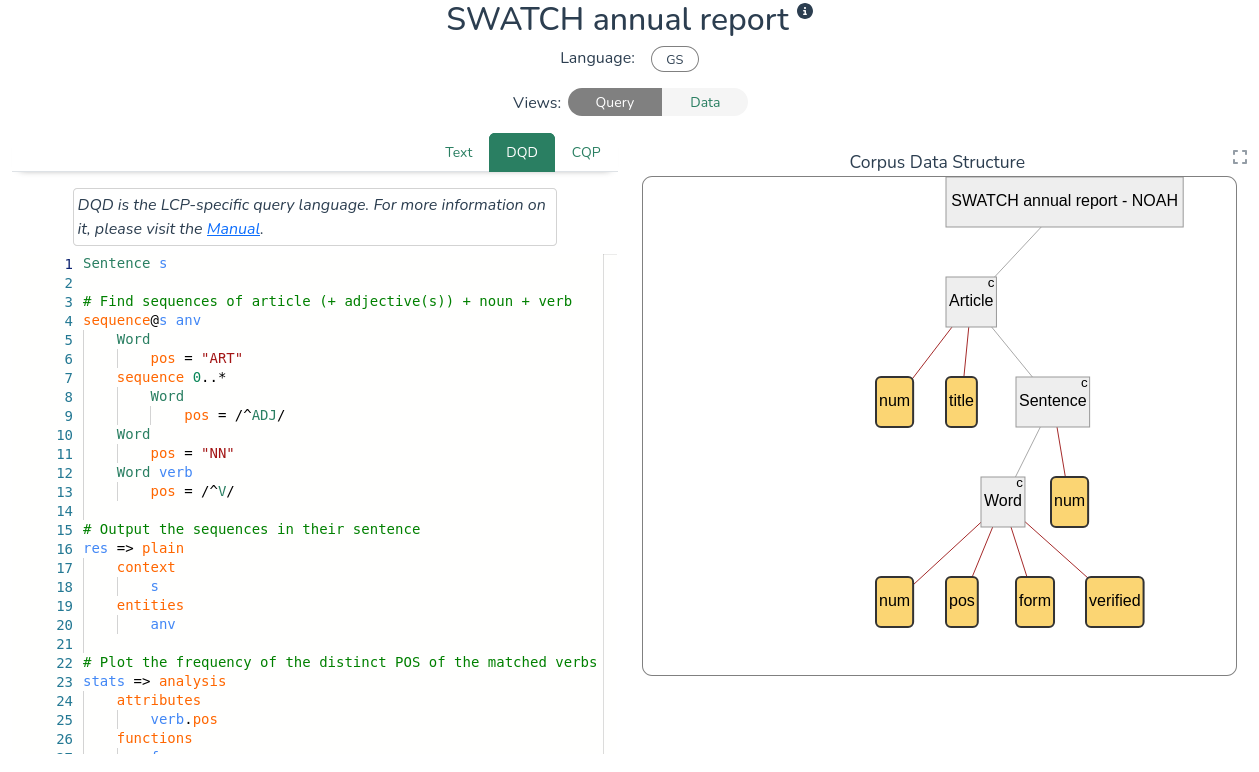Select the form attribute under Word

pyautogui.click(x=1034, y=601)
